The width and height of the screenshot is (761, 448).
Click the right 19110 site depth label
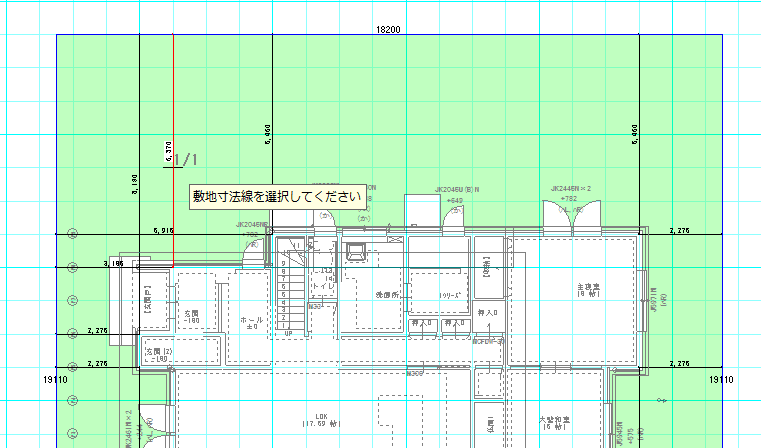point(721,381)
